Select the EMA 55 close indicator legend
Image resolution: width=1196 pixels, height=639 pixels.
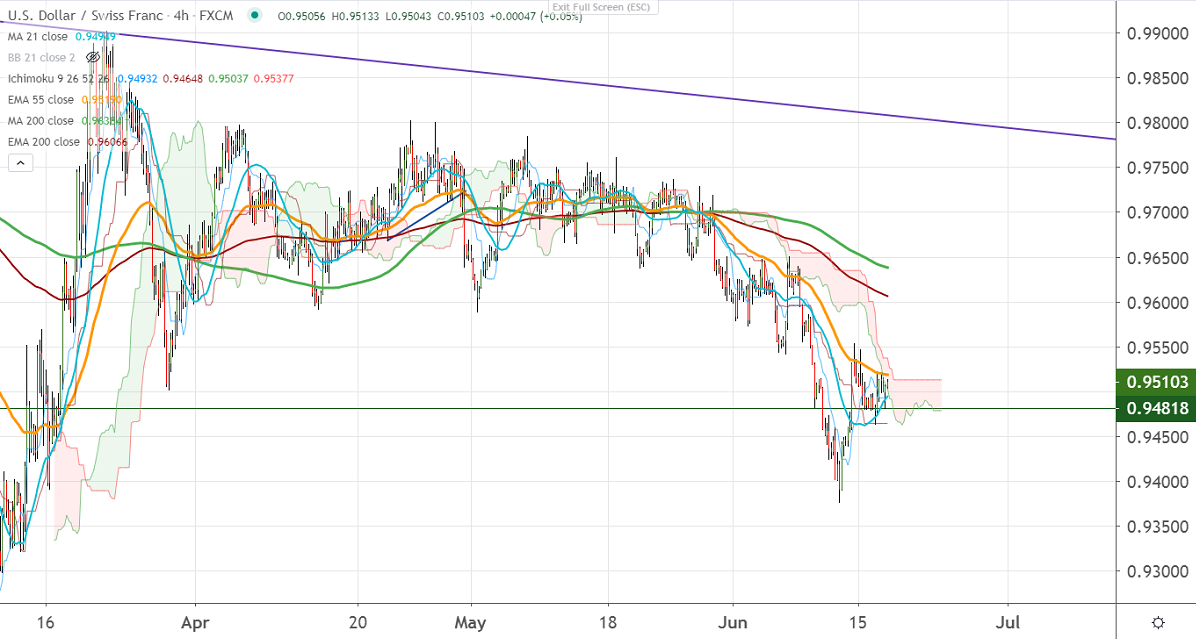41,100
